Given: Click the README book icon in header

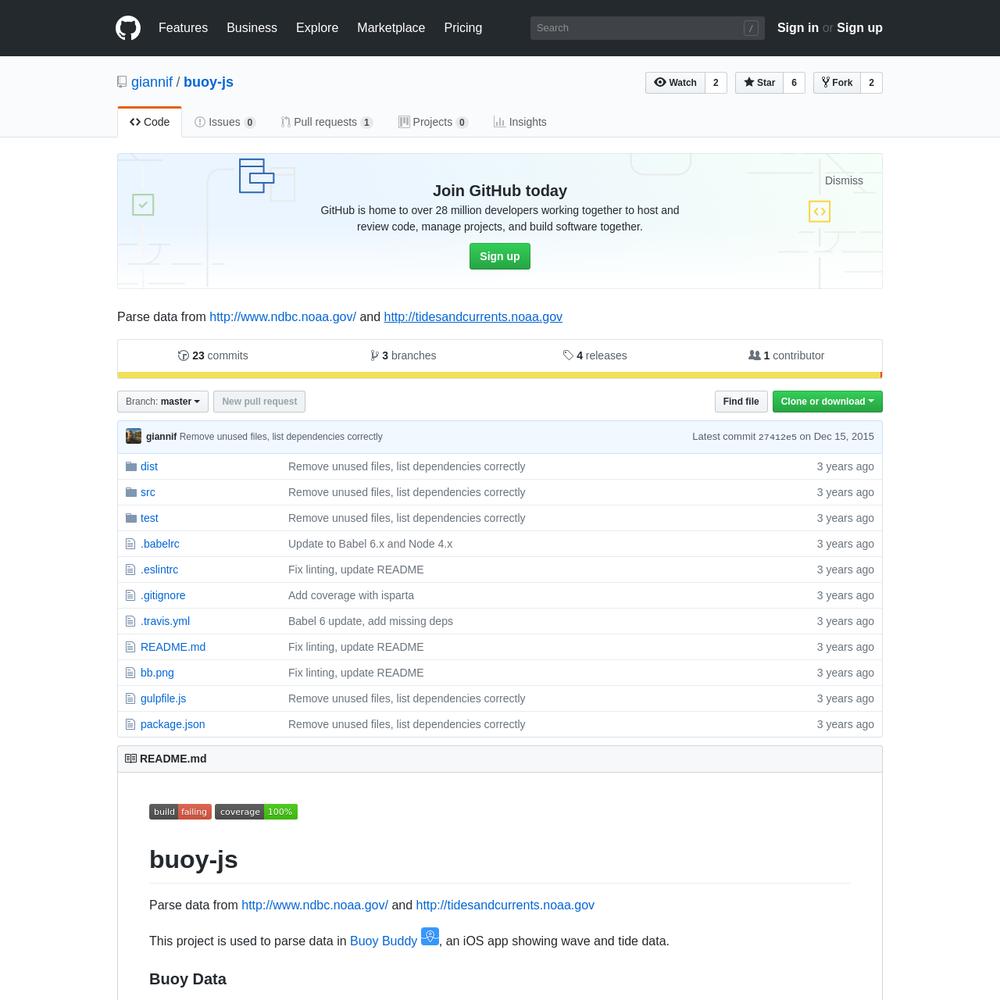Looking at the screenshot, I should coord(131,759).
